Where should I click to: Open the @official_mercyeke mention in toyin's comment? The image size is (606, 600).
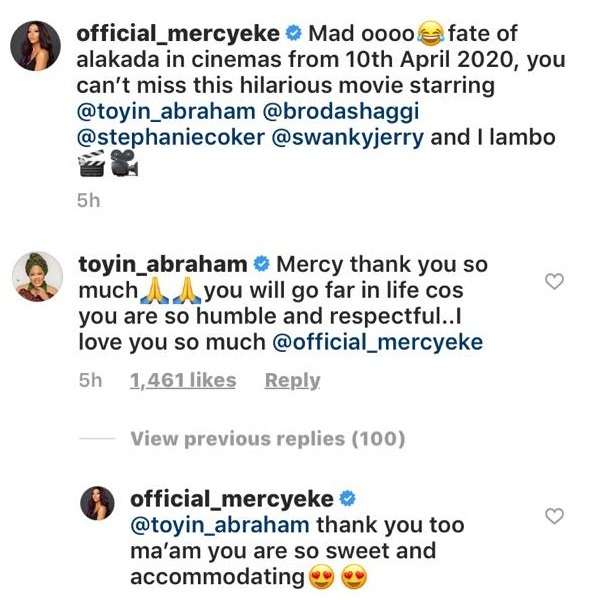(383, 342)
